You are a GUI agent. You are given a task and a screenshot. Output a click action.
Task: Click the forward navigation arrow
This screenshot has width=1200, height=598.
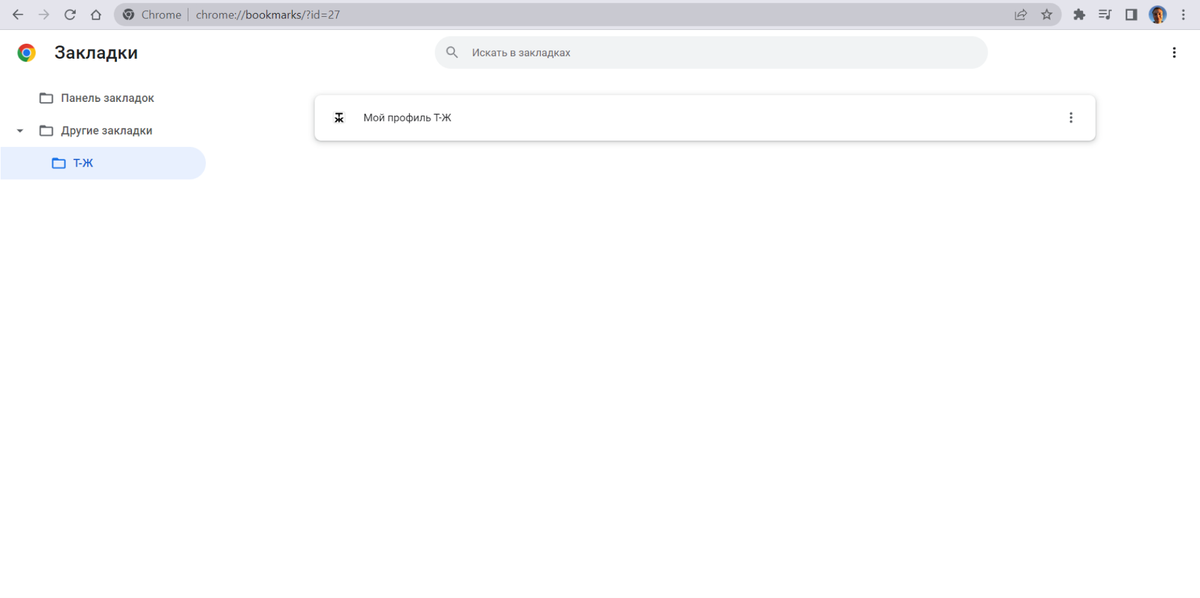tap(43, 15)
